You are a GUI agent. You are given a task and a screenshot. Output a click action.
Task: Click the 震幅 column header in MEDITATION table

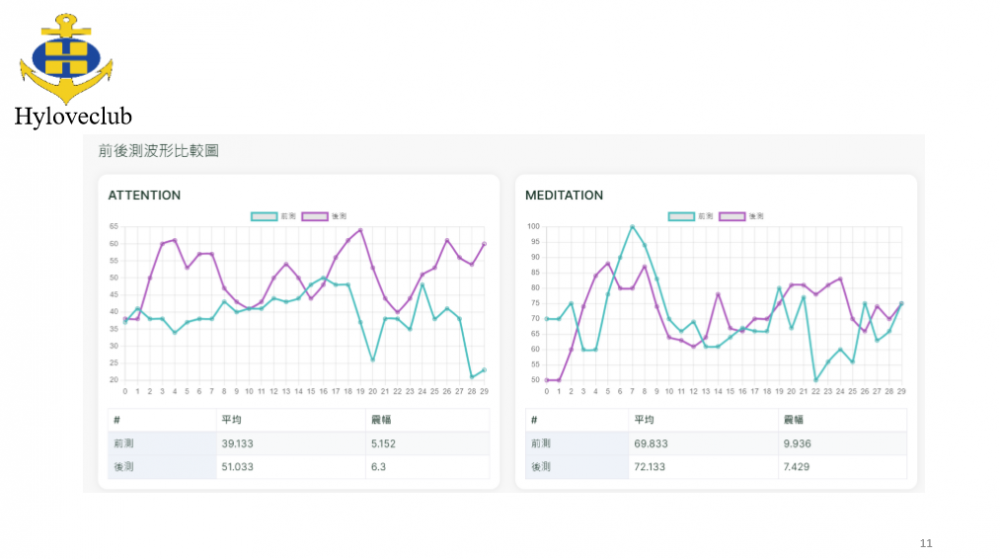[x=794, y=420]
